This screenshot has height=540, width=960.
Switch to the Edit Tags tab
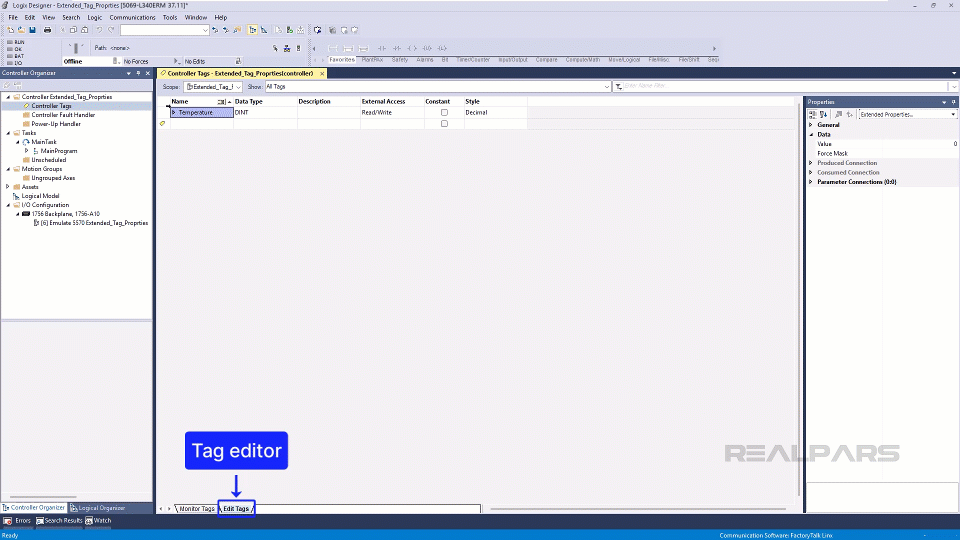click(236, 509)
